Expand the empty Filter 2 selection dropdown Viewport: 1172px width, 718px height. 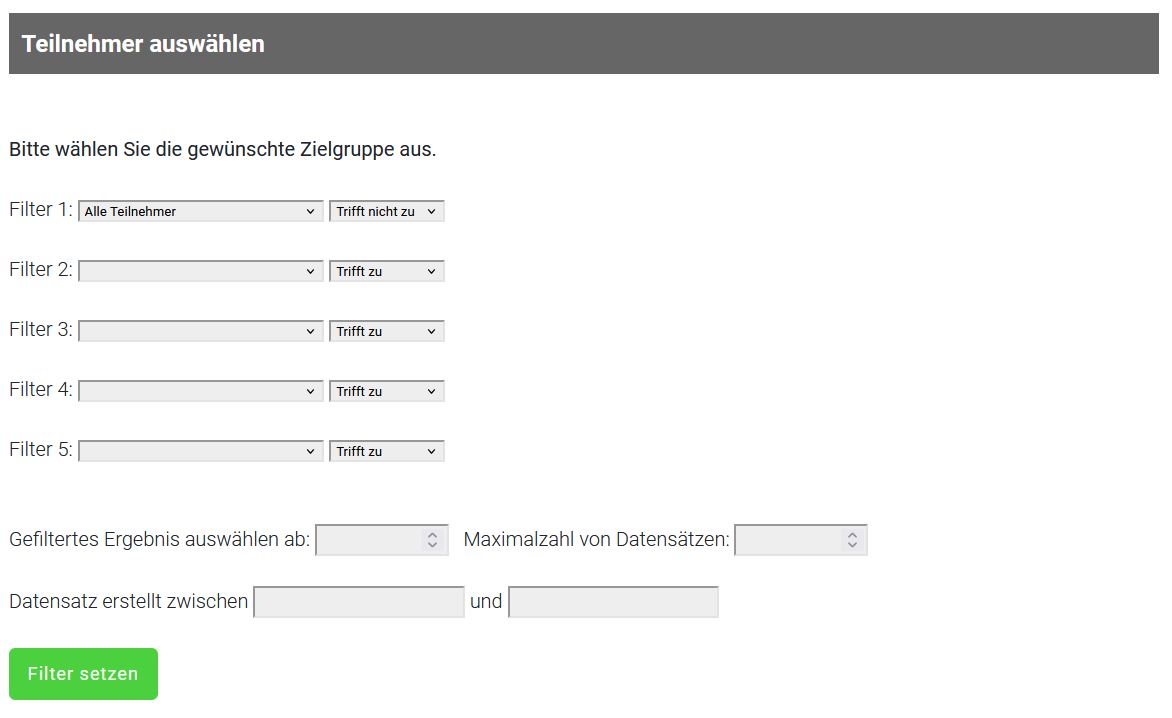point(200,270)
